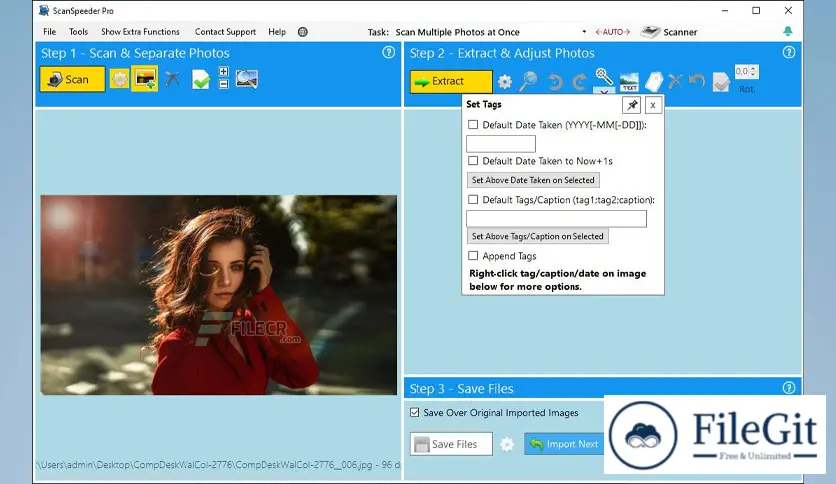Select the woman photo in the scan area
Image resolution: width=836 pixels, height=484 pixels.
[x=219, y=295]
